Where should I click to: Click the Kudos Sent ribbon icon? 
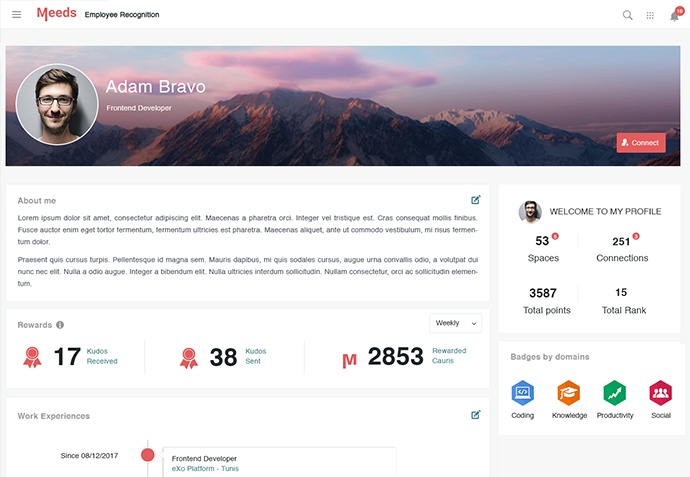click(189, 358)
